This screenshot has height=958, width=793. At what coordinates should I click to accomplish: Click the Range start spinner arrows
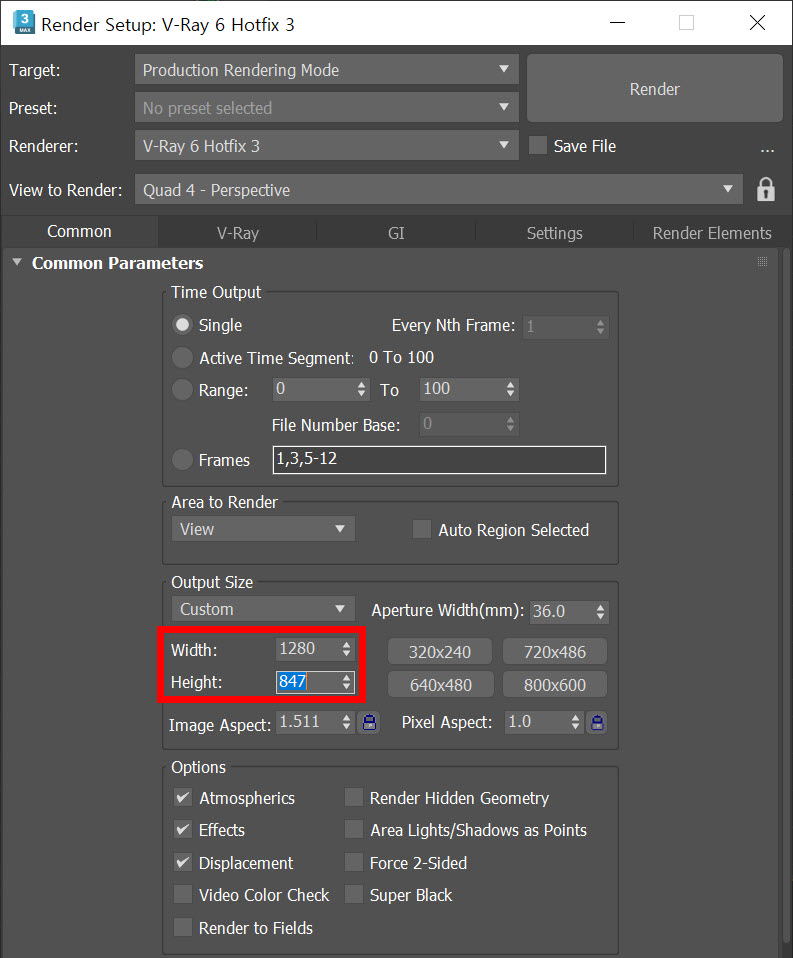(361, 389)
